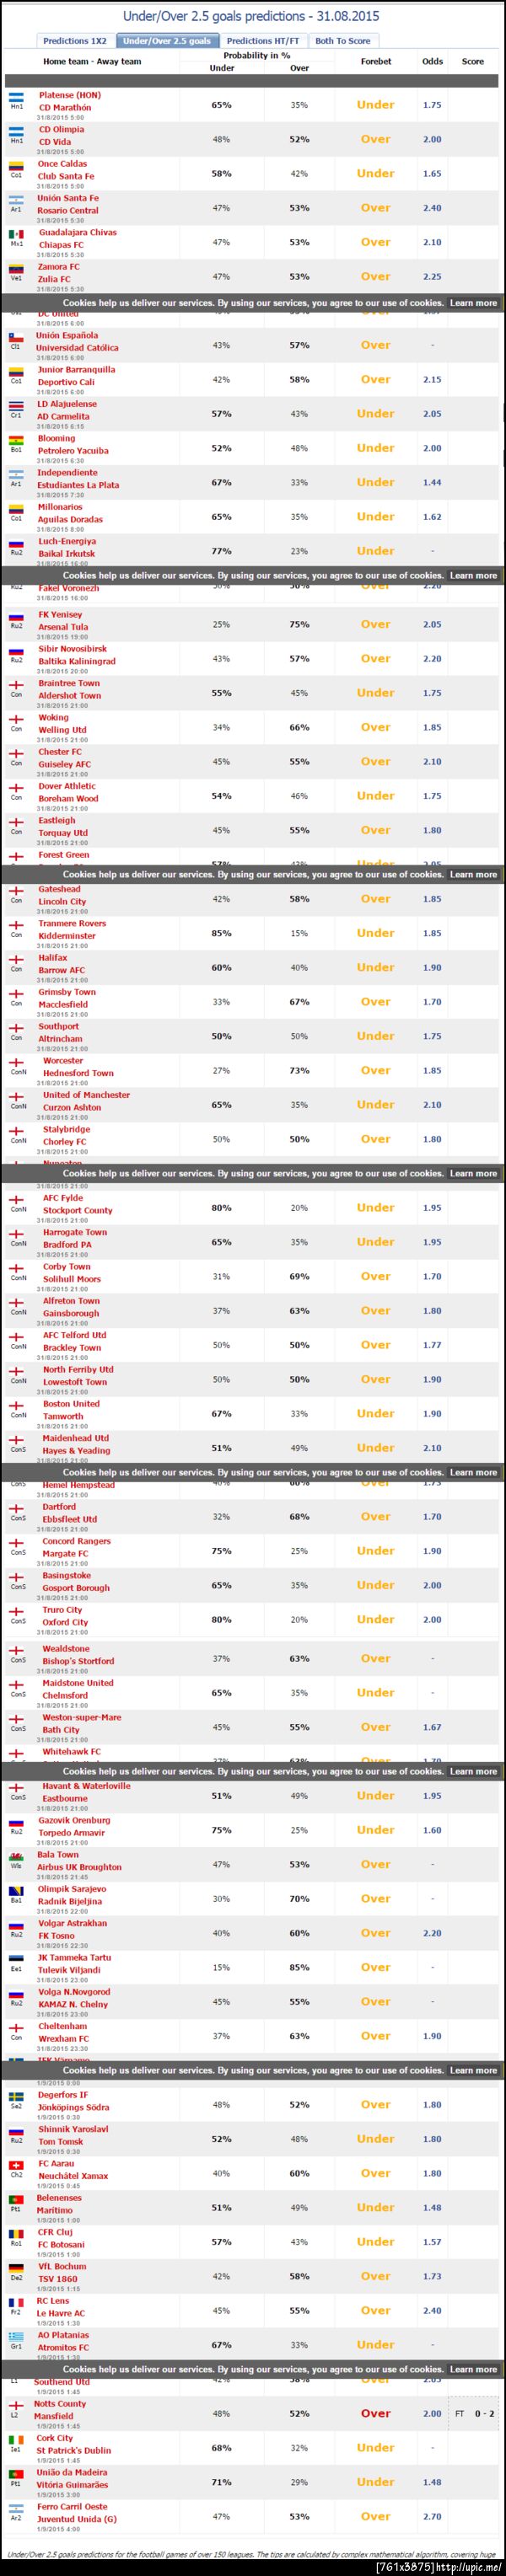The width and height of the screenshot is (506, 2576).
Task: Click the Bosnia flag beside Olimpik Sarajevo
Action: tap(16, 1891)
